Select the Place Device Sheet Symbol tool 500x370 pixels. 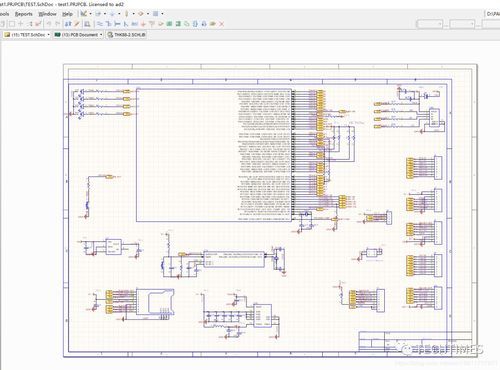click(x=187, y=24)
